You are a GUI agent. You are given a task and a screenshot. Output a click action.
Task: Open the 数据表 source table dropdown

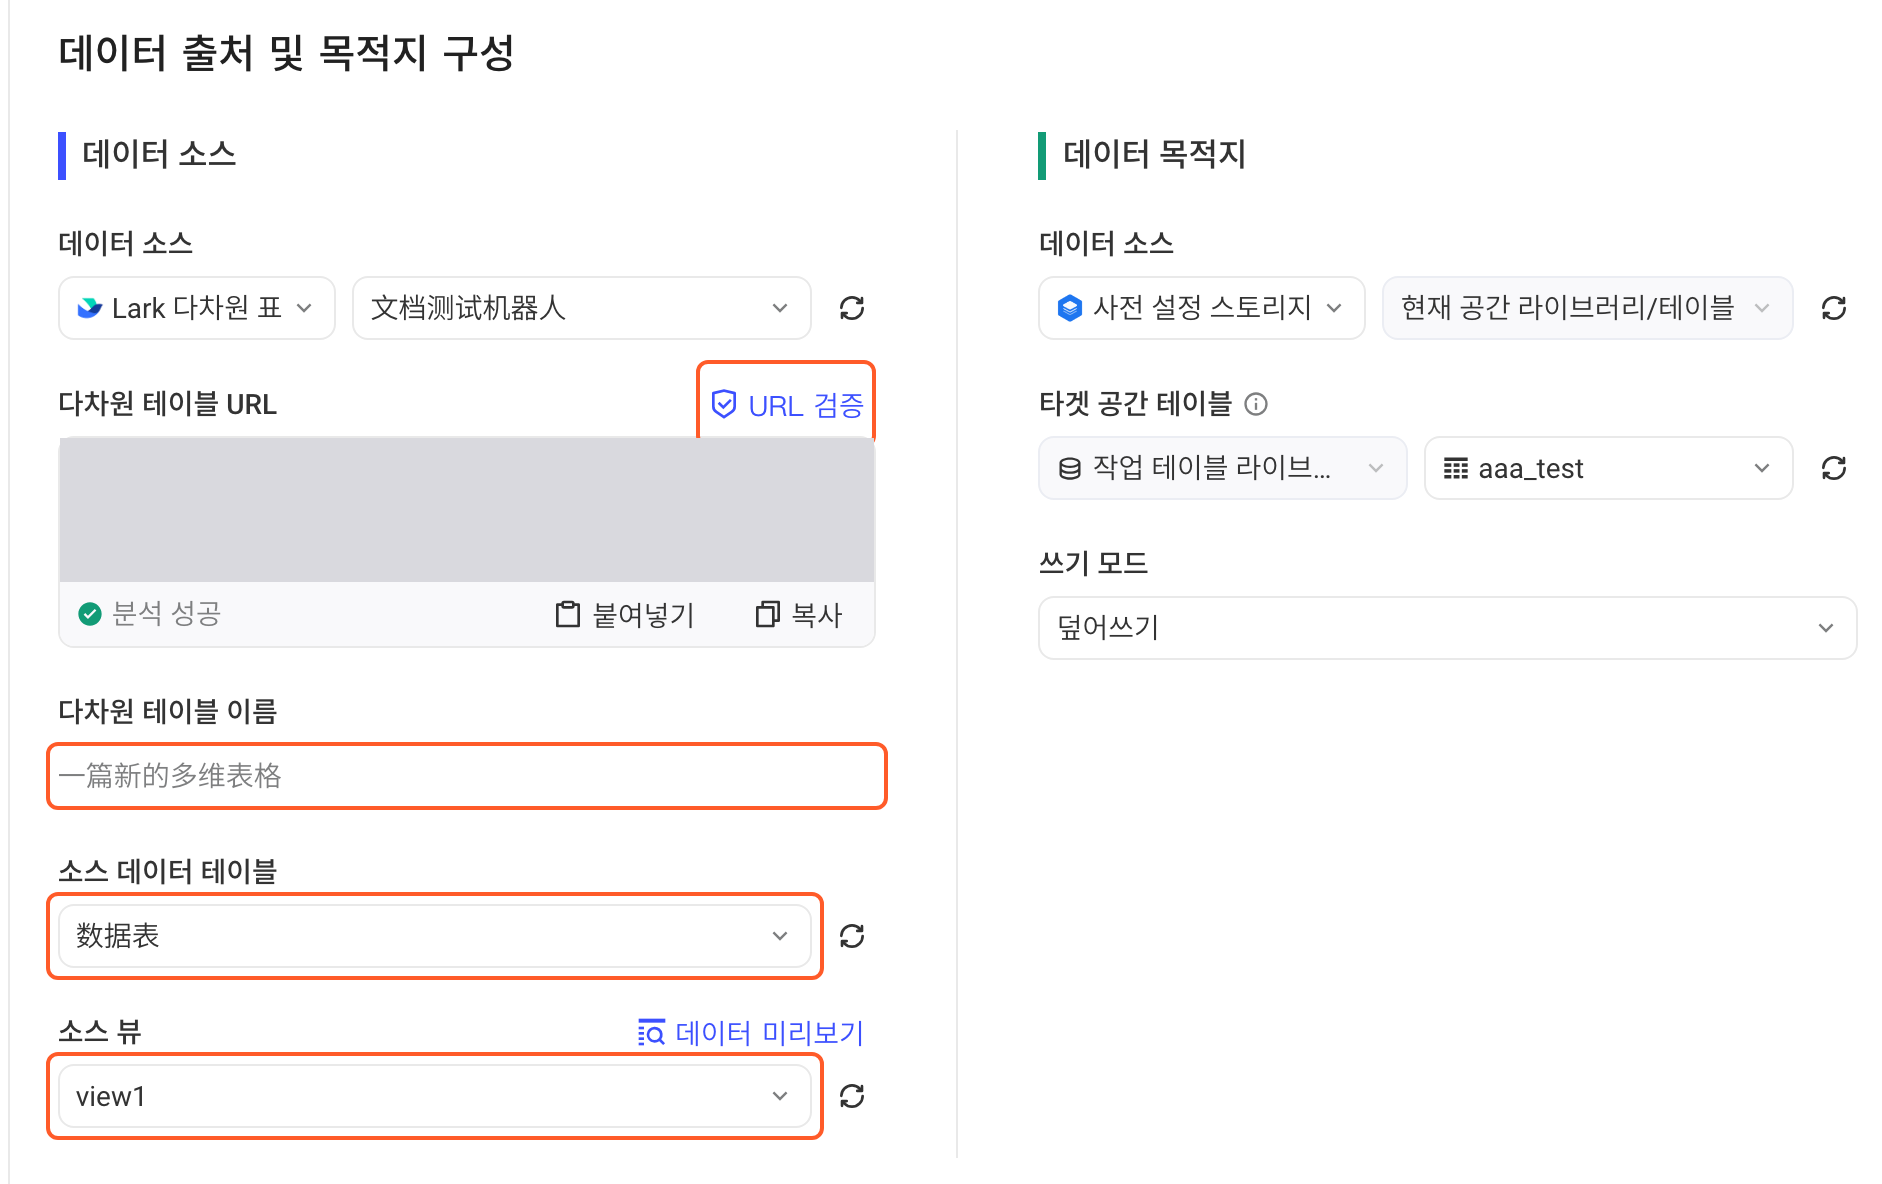(x=434, y=936)
